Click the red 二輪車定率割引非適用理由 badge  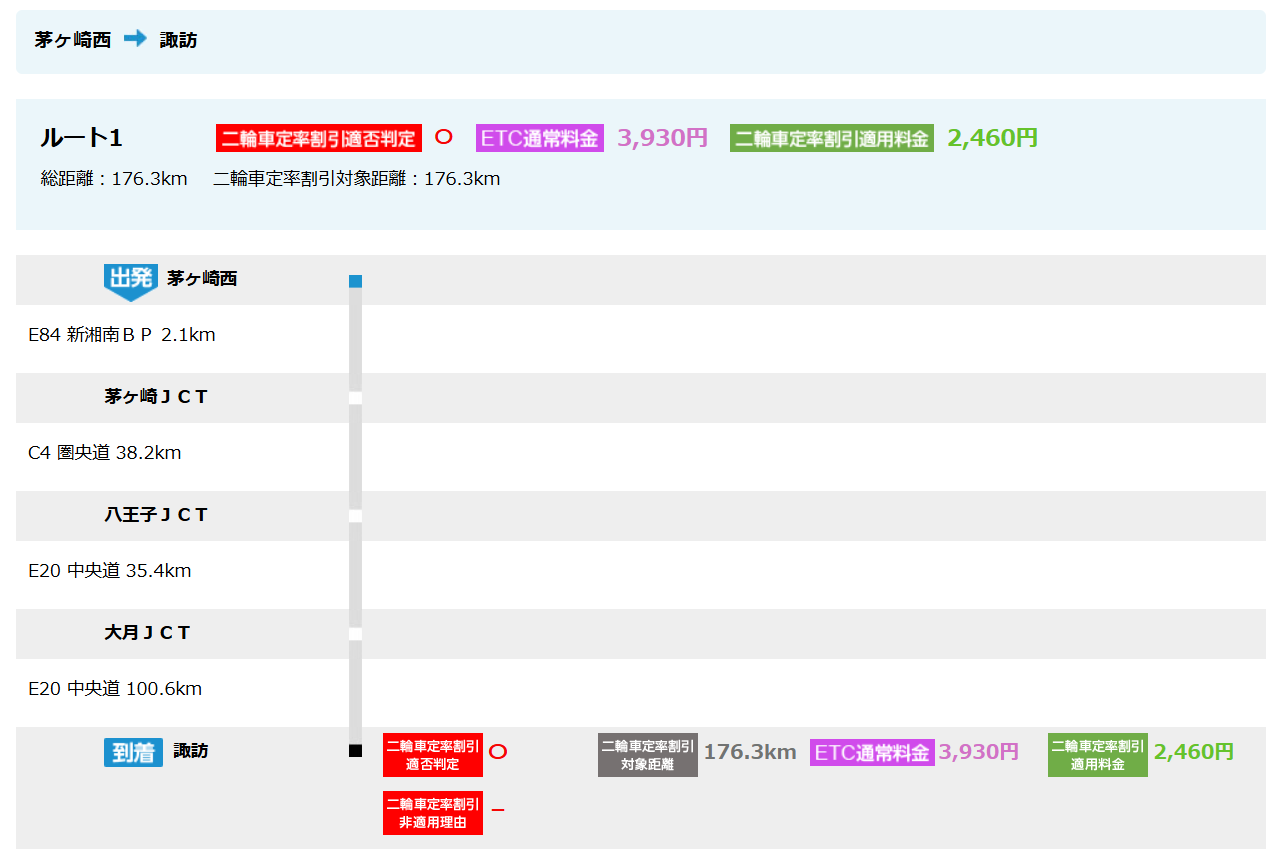432,812
